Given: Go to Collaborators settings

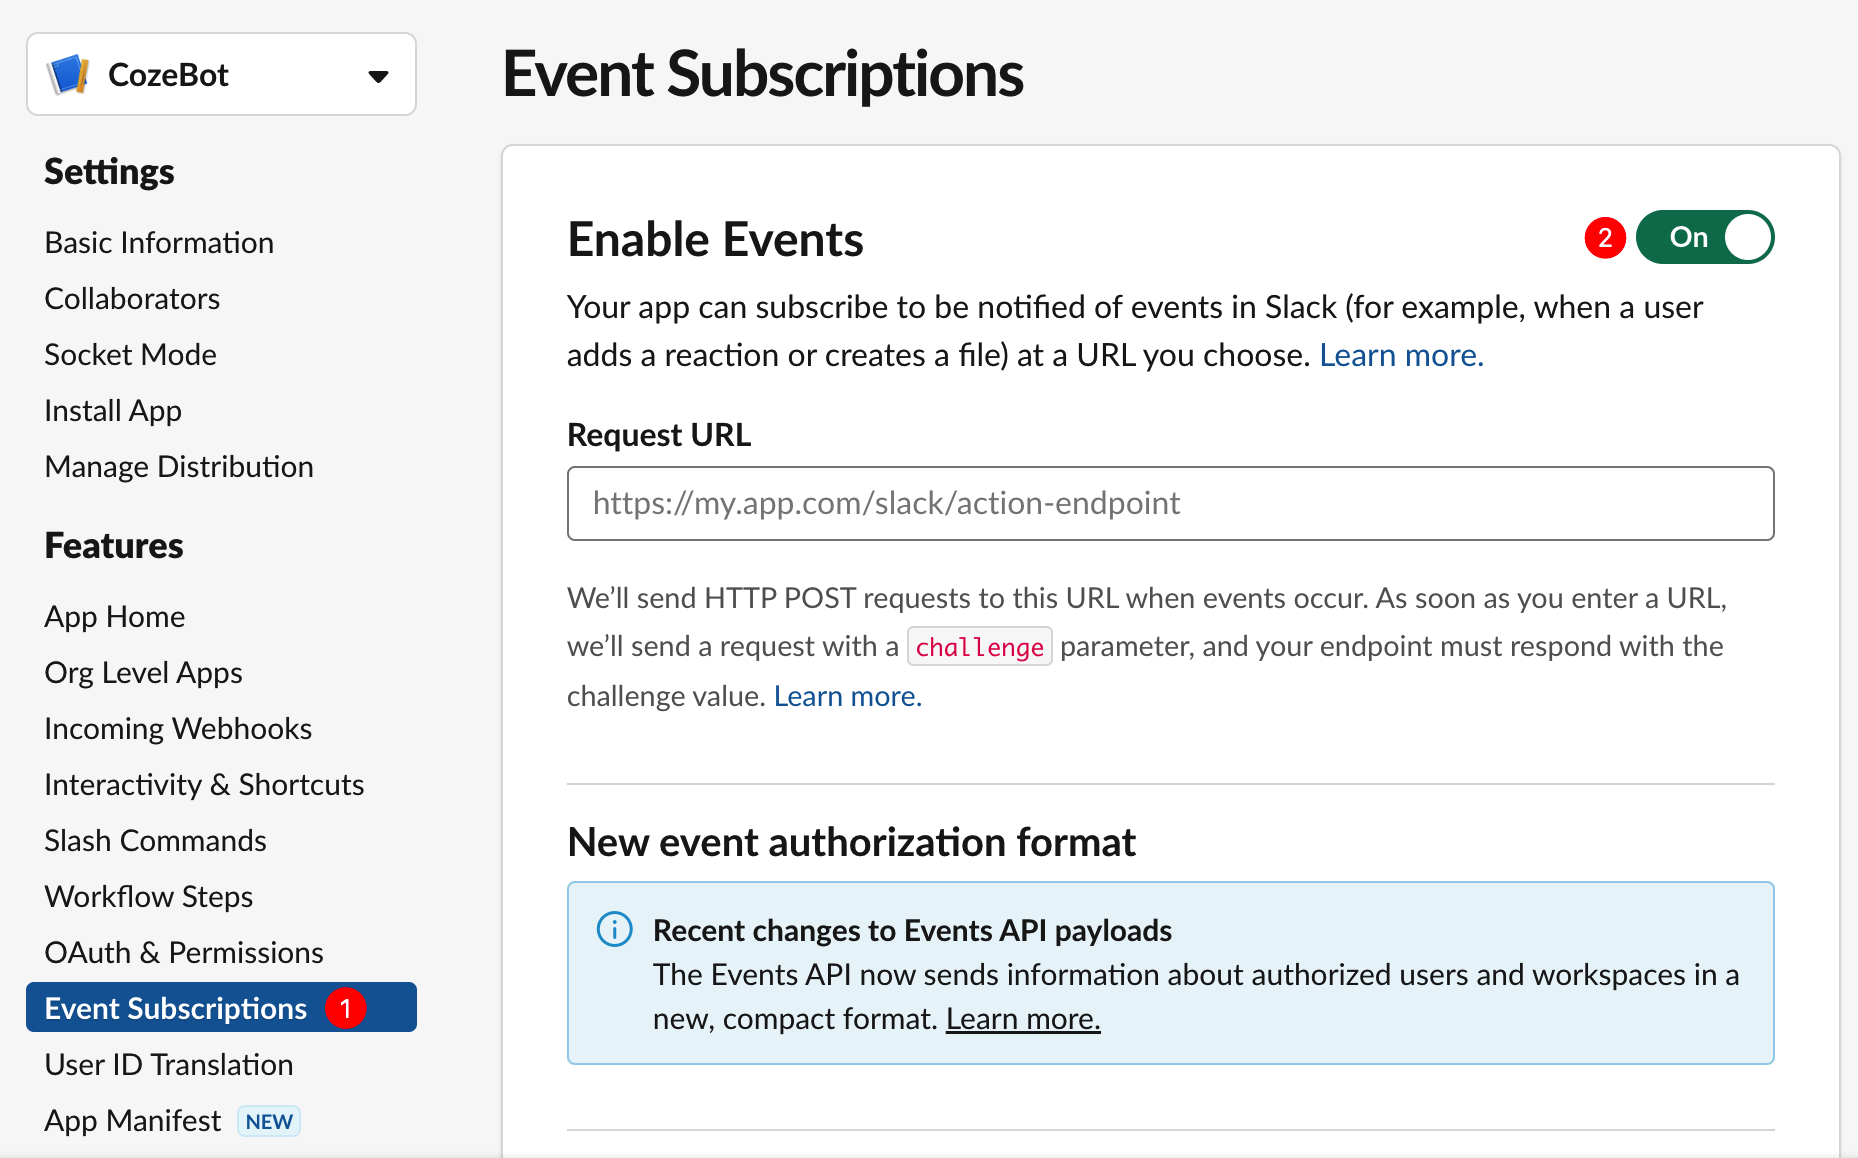Looking at the screenshot, I should click(x=132, y=299).
